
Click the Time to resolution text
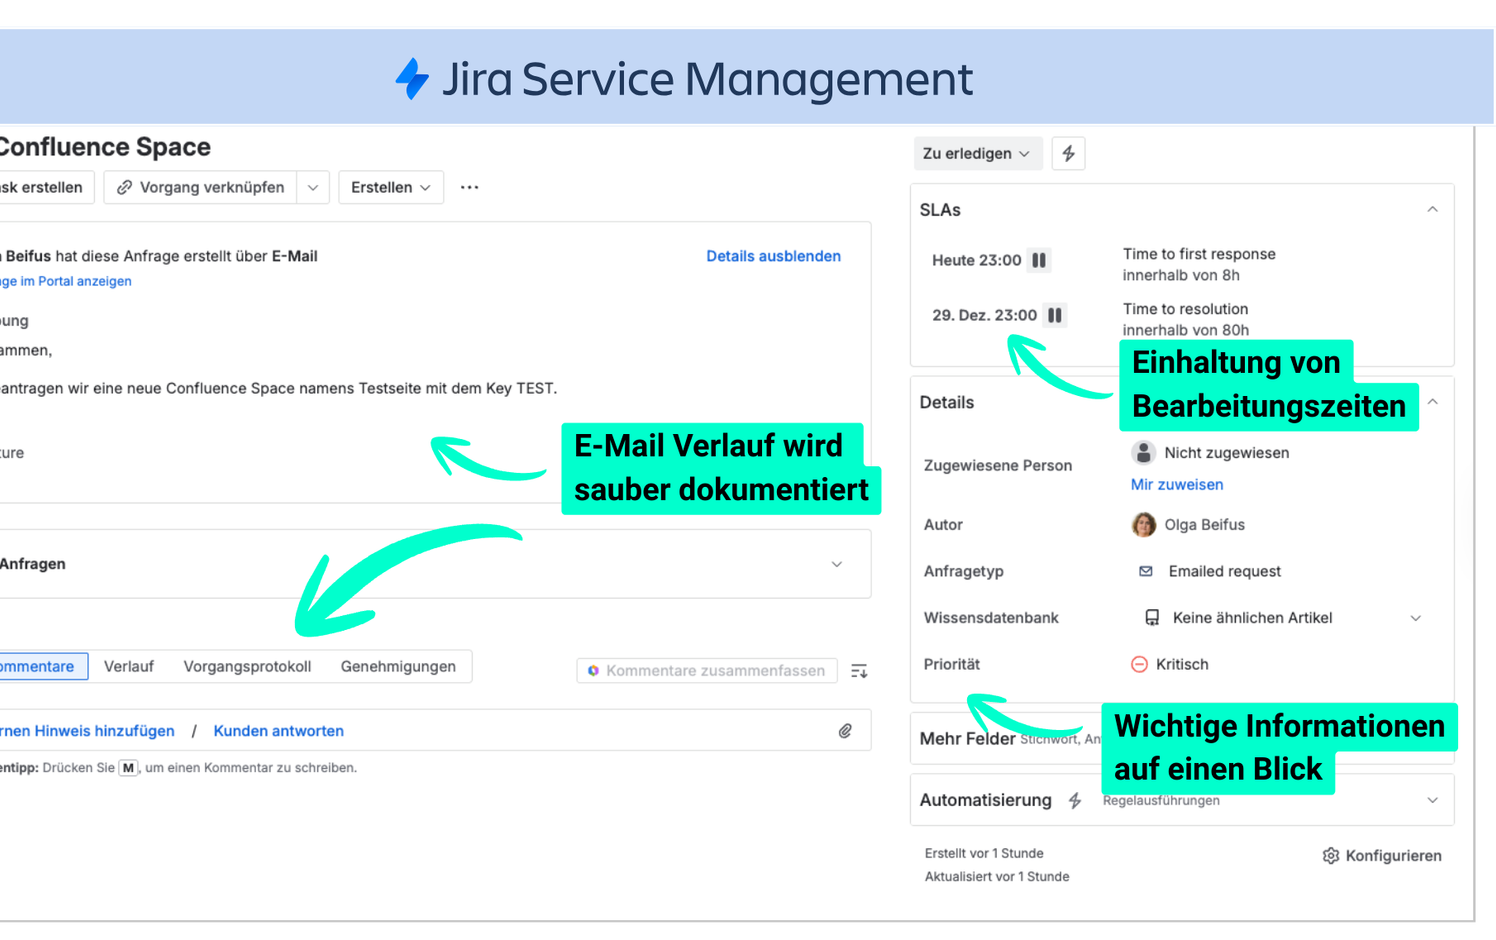[1185, 309]
